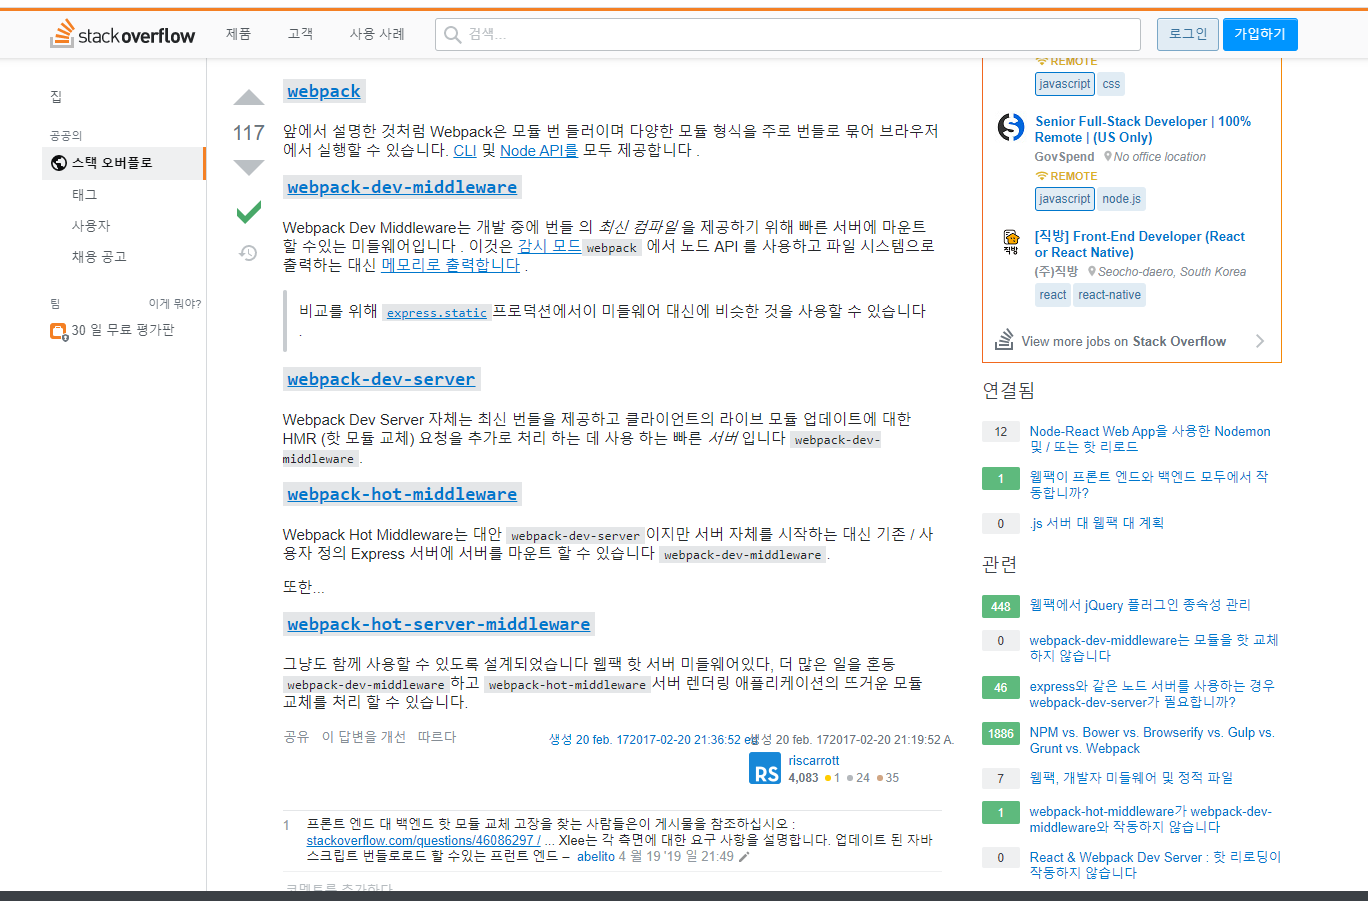Image resolution: width=1368 pixels, height=901 pixels.
Task: Click the 가입하기 button
Action: pos(1260,34)
